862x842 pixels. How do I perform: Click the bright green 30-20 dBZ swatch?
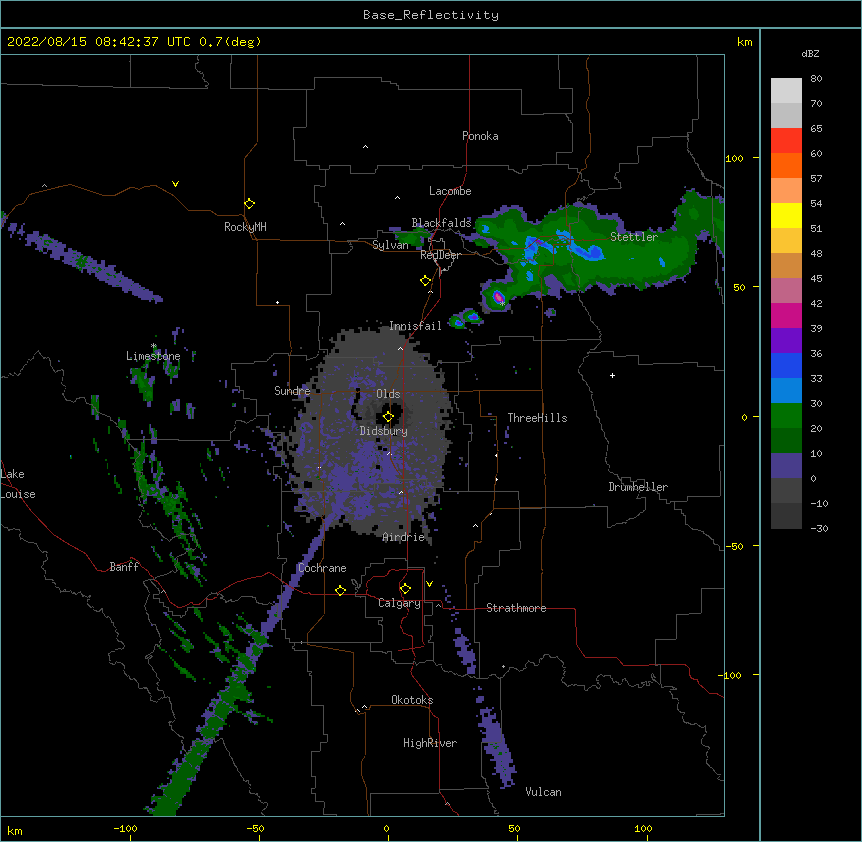[x=786, y=416]
